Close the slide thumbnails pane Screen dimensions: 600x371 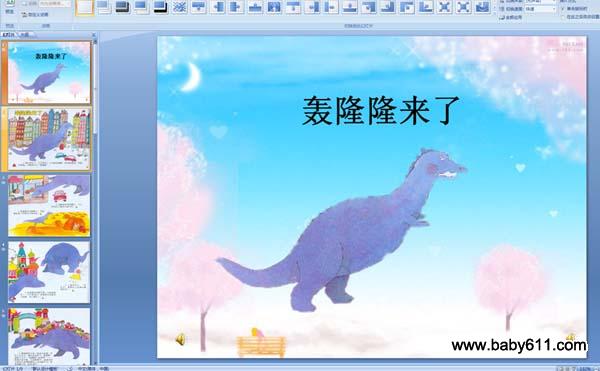coord(94,35)
